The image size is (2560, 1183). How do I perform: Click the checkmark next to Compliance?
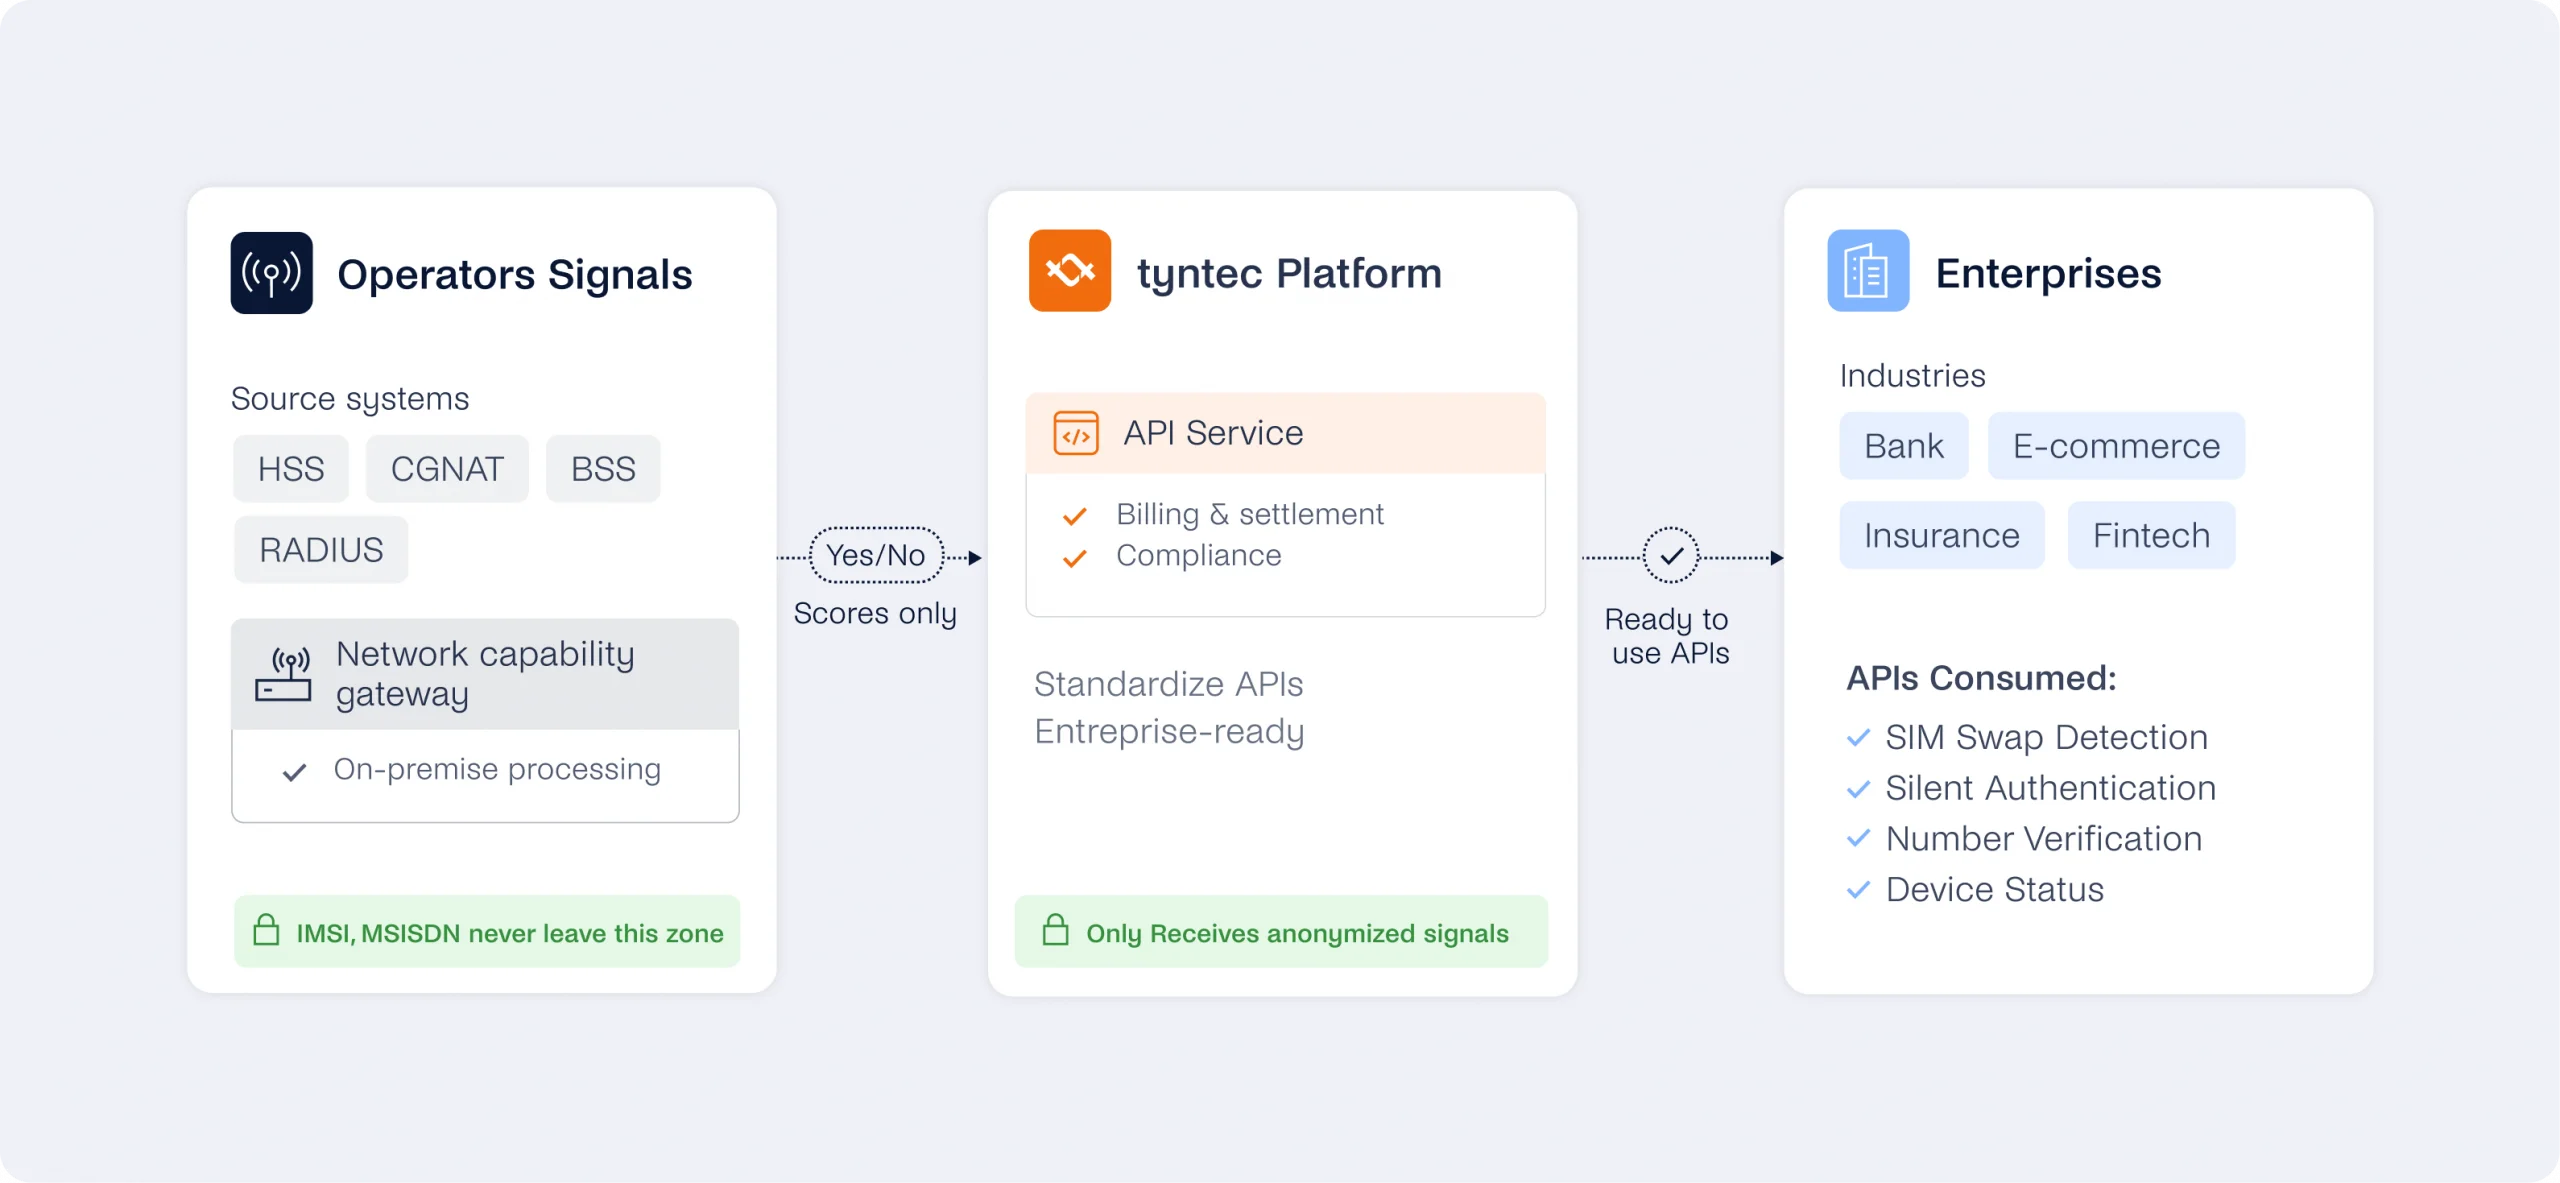1075,558
